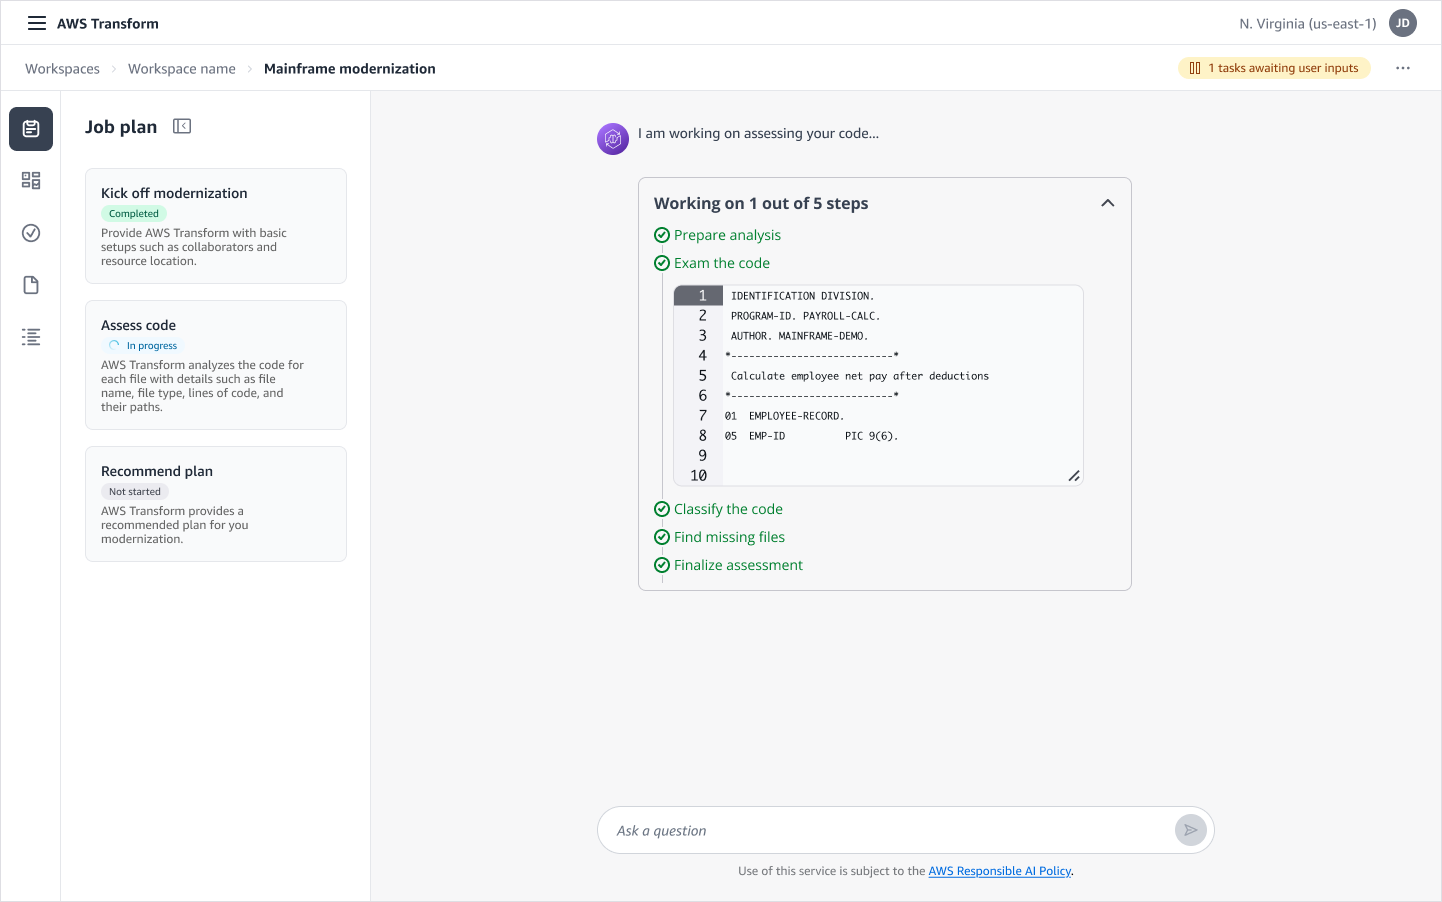The width and height of the screenshot is (1442, 902).
Task: Open the dashboard grid sidebar icon
Action: pyautogui.click(x=31, y=181)
